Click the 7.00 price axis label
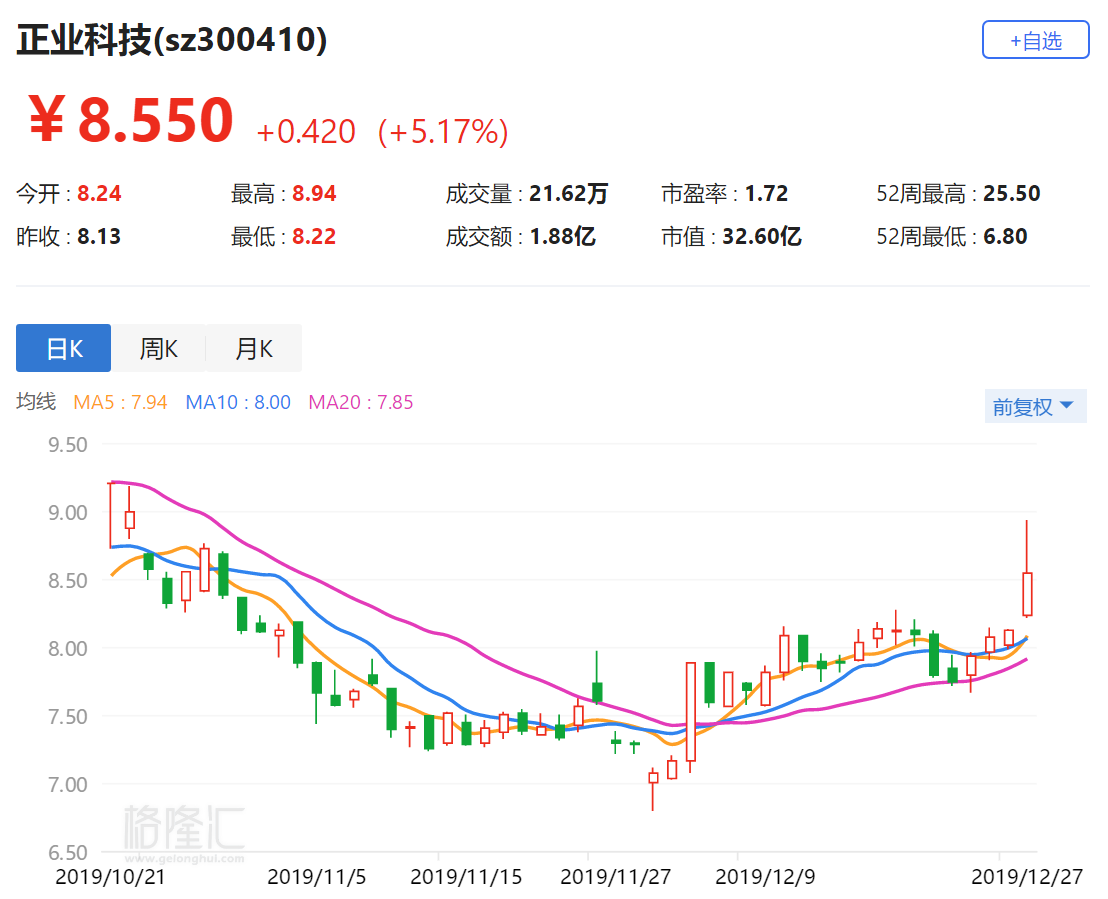This screenshot has width=1108, height=899. (x=68, y=784)
